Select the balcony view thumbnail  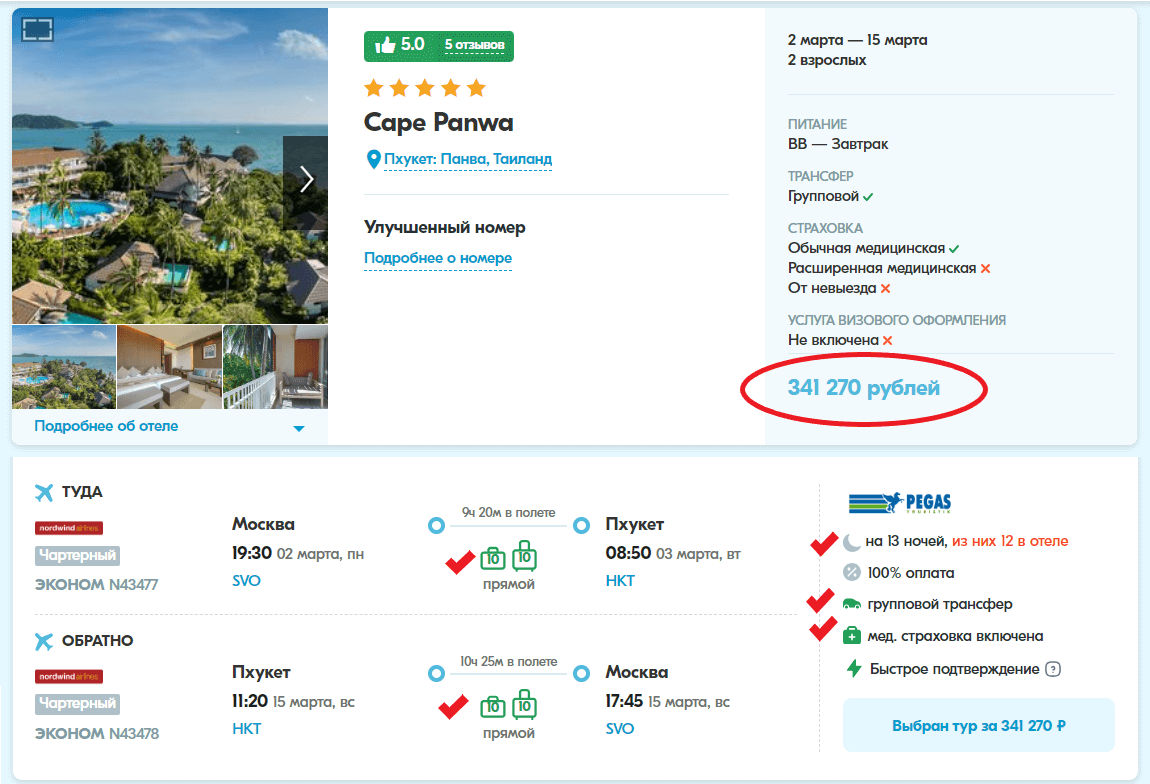[x=275, y=367]
